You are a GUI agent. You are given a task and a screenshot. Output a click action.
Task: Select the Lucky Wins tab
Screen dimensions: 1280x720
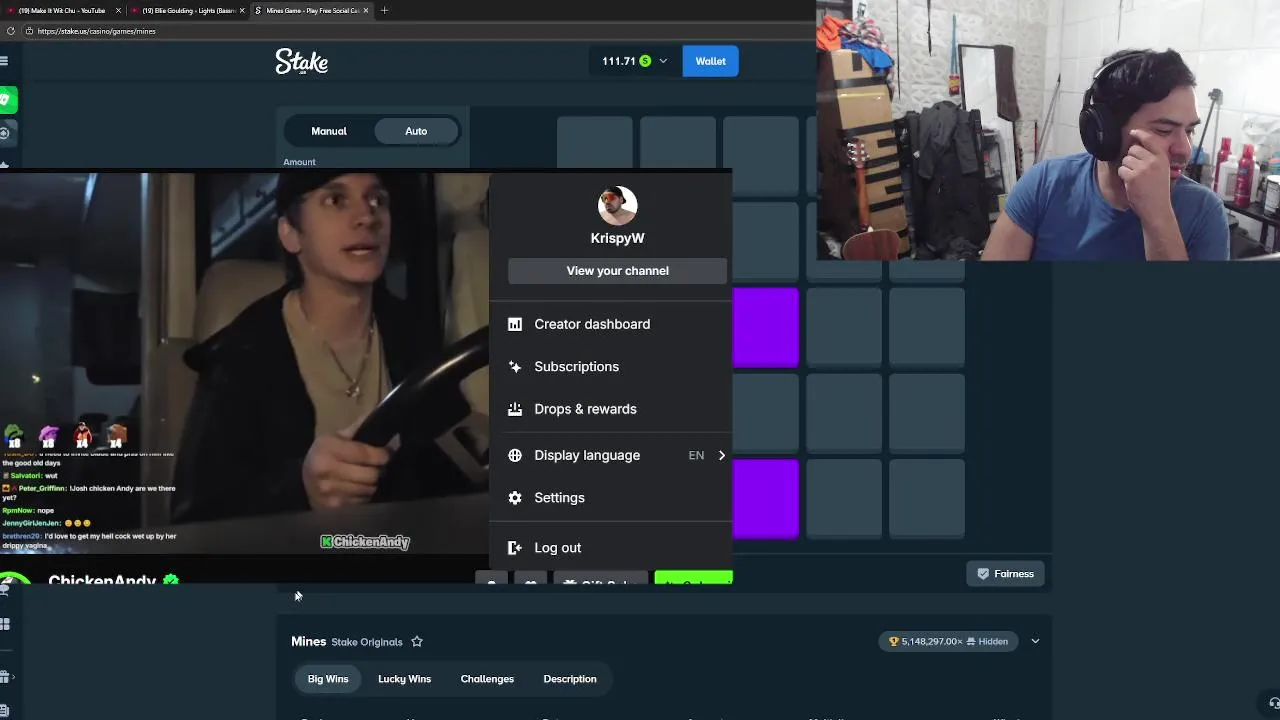tap(404, 679)
